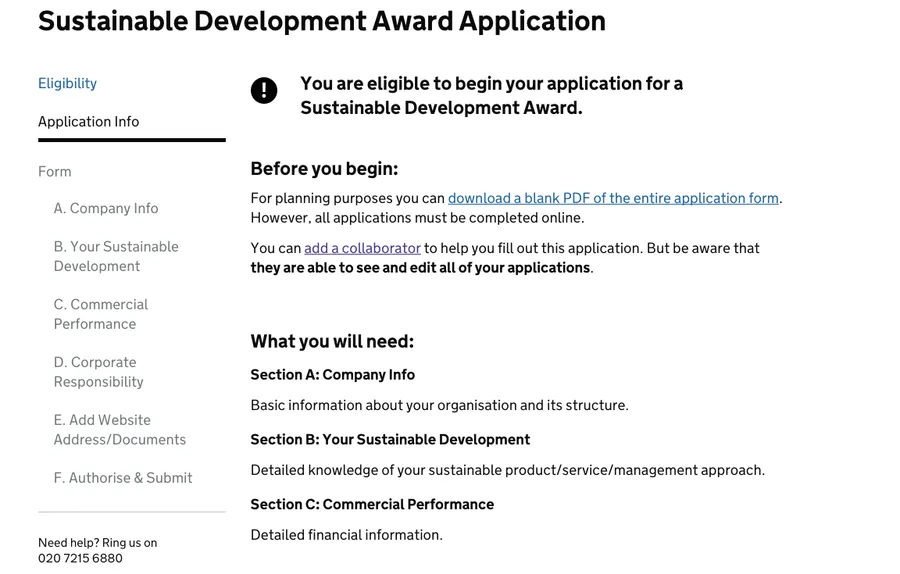Open the Eligibility sidebar link
Image resolution: width=900 pixels, height=574 pixels.
point(67,83)
